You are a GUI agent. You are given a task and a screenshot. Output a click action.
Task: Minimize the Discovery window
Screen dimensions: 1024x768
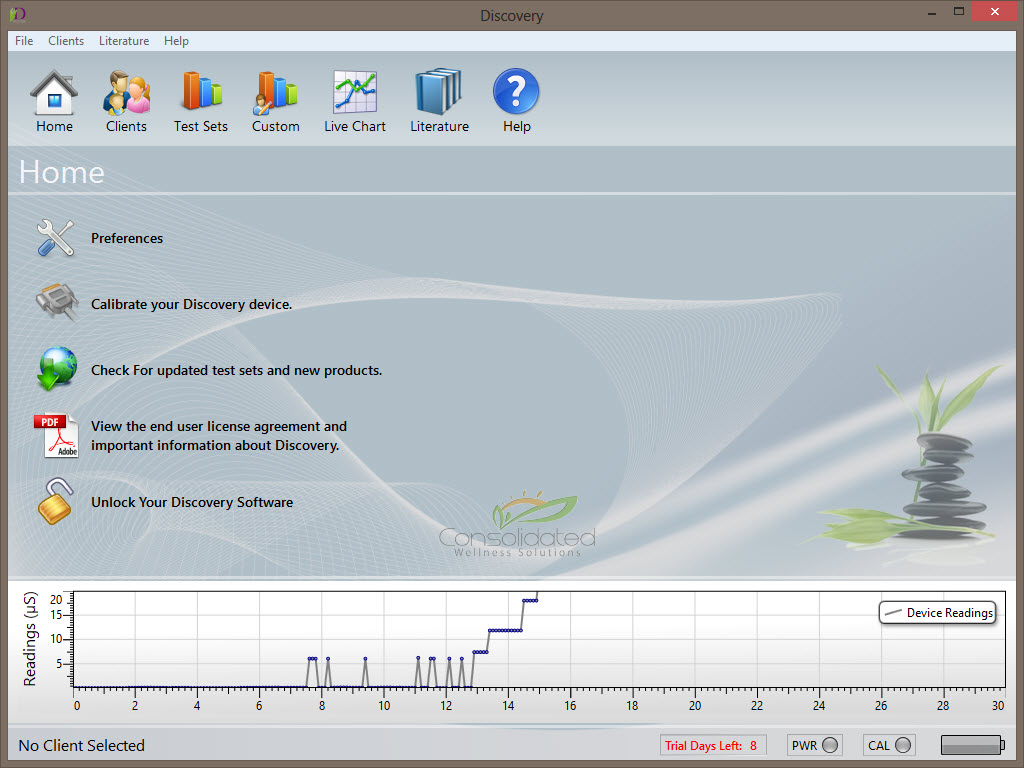click(931, 12)
